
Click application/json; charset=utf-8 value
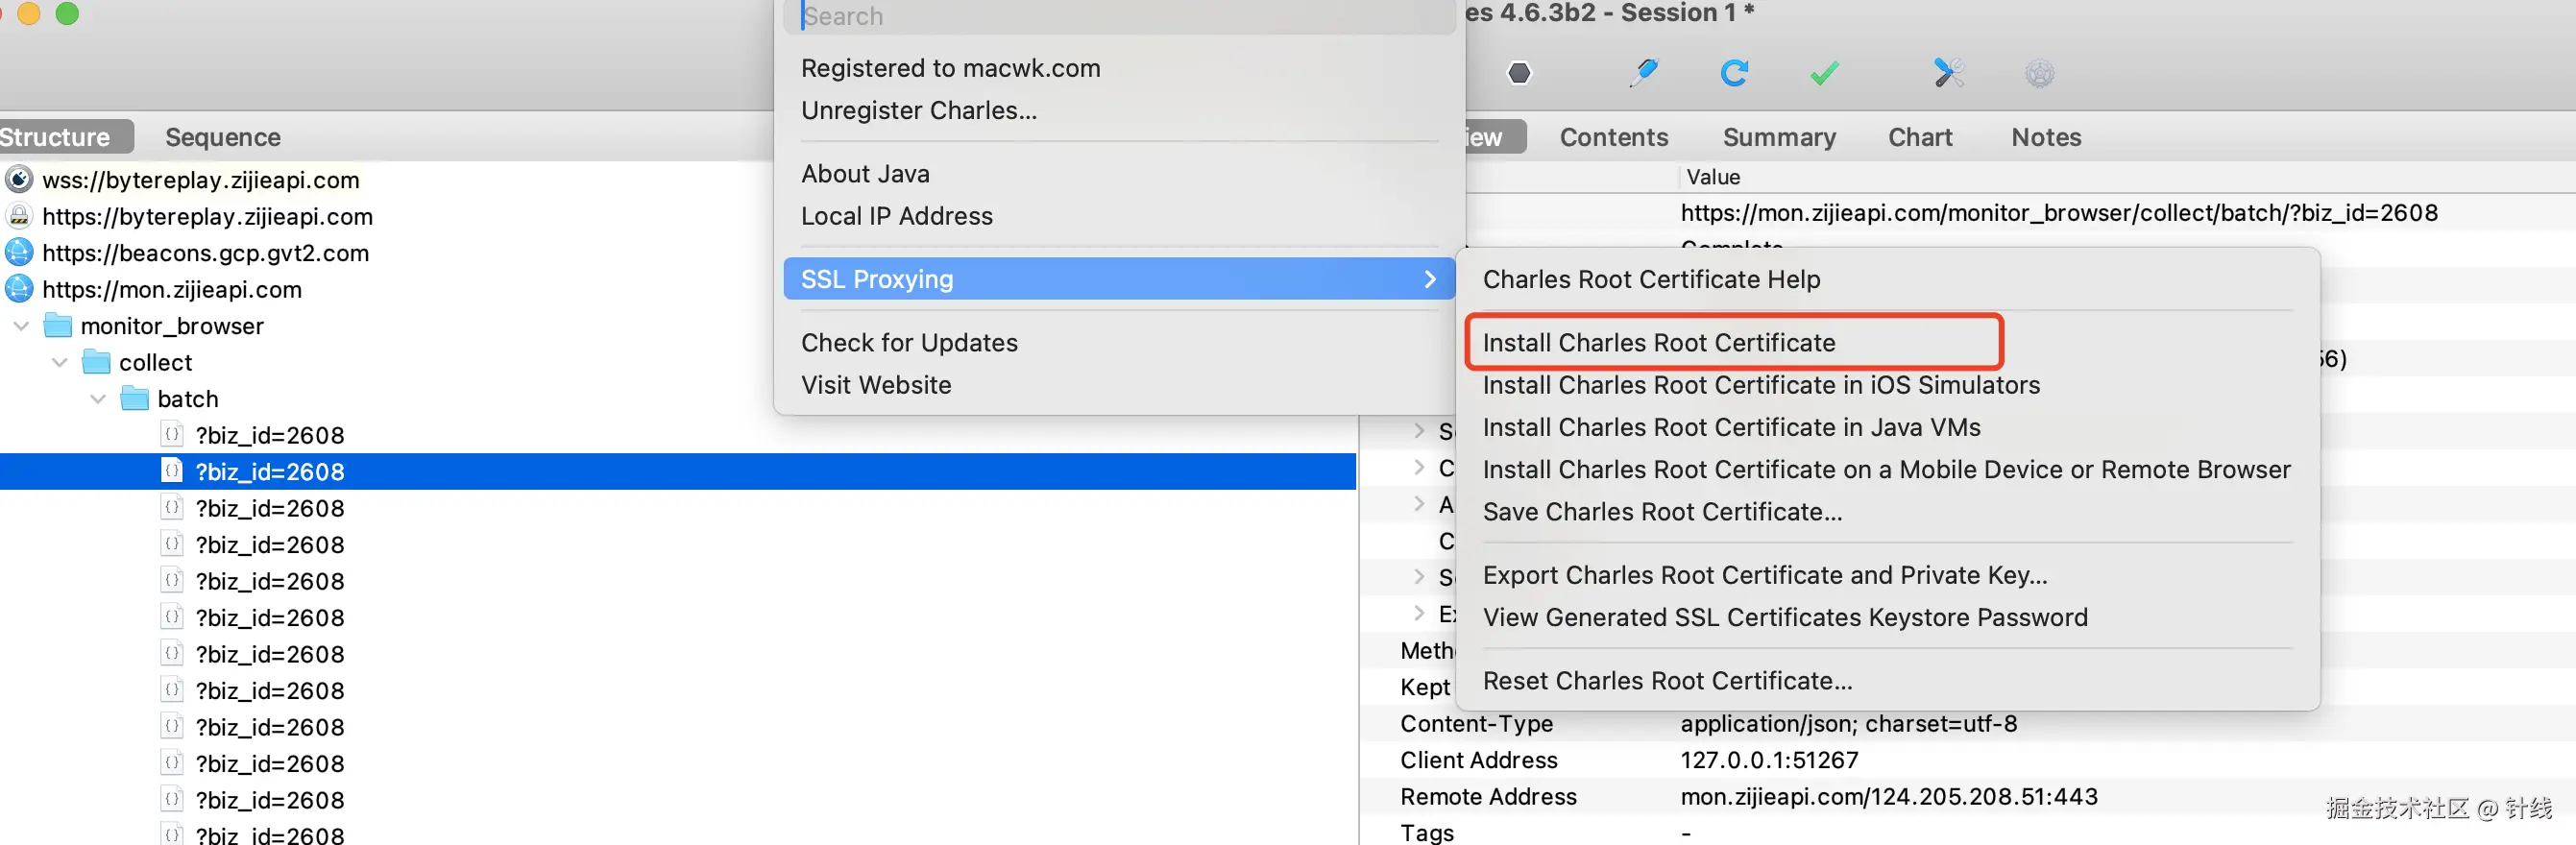pos(1848,724)
